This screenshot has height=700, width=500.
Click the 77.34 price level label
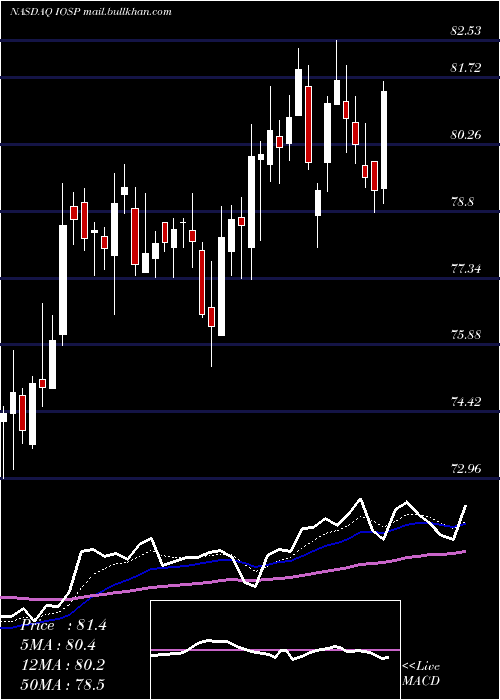[x=466, y=269]
